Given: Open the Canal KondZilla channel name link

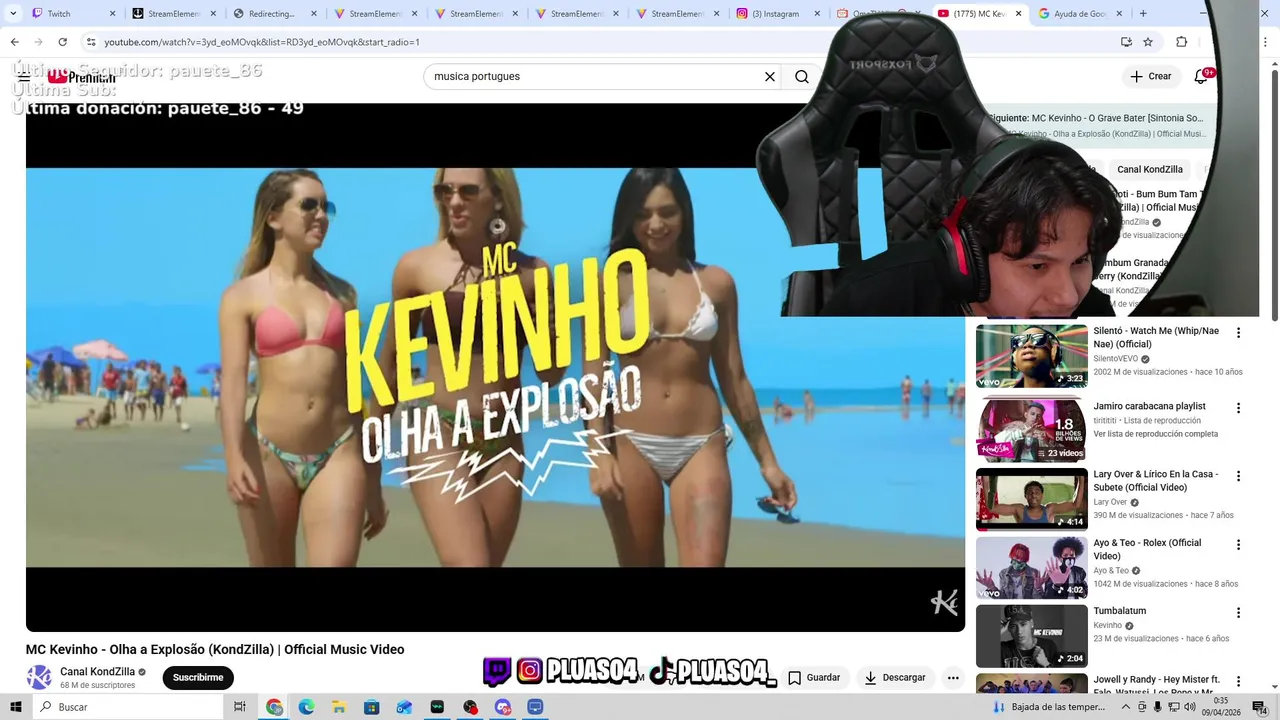Looking at the screenshot, I should pos(97,672).
